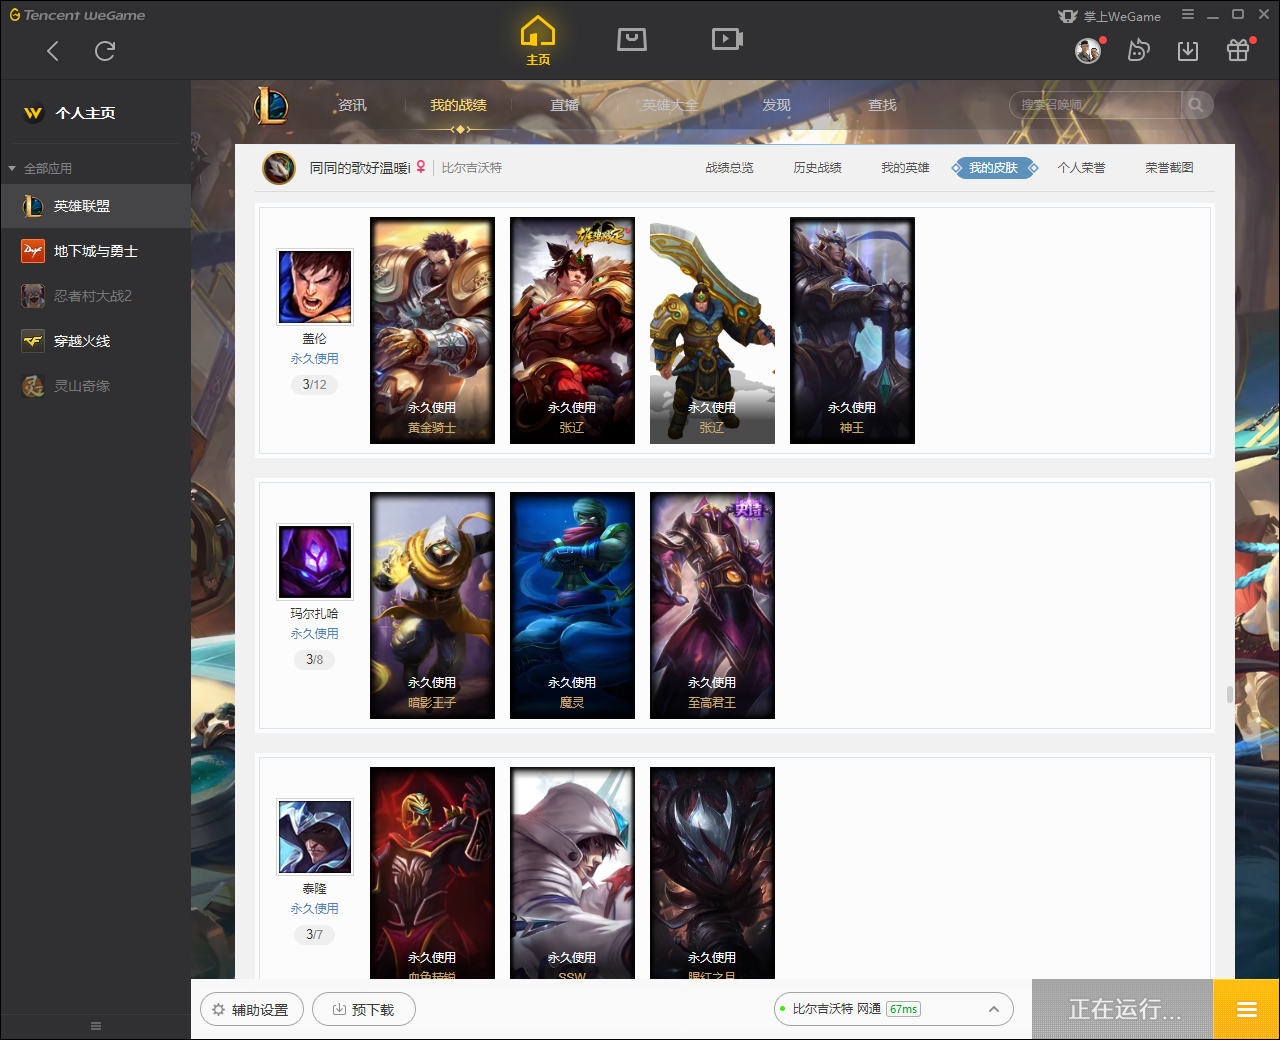Open the download manager icon
Image resolution: width=1280 pixels, height=1040 pixels.
click(1188, 51)
